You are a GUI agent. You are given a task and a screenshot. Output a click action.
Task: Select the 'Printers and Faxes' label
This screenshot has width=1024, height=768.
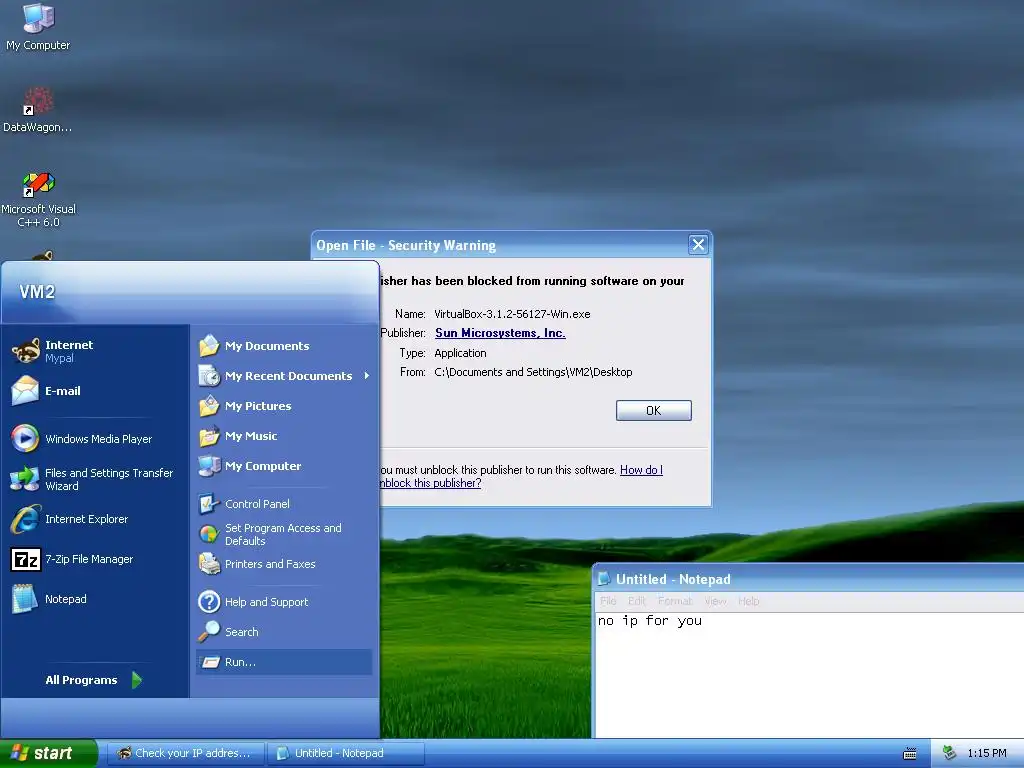270,564
